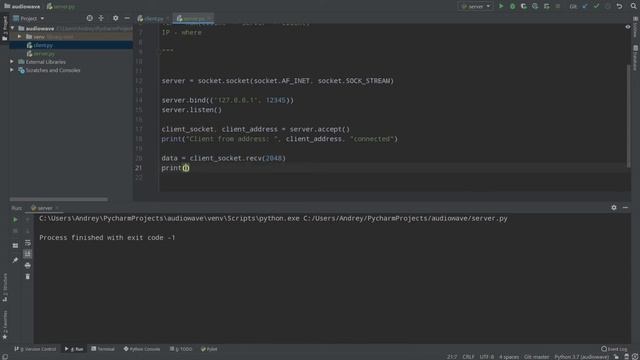Click the collapse/expand all icon in Project panel
Viewport: 640px width, 360px height.
(x=101, y=18)
